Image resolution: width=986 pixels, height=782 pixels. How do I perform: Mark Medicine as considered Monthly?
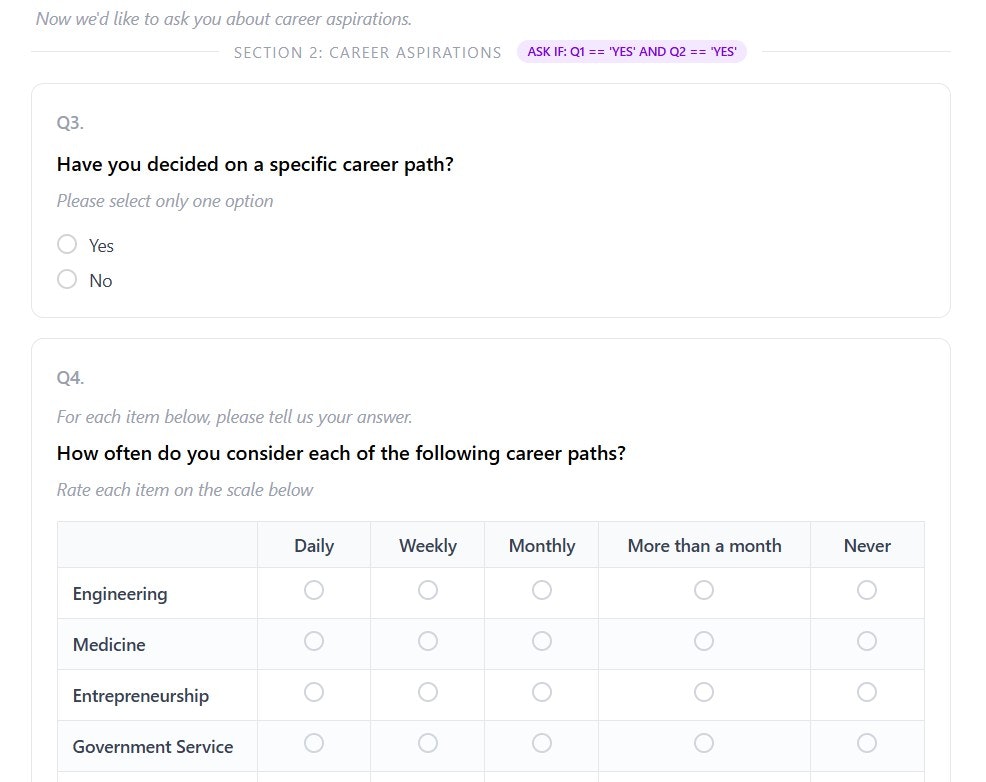[541, 641]
